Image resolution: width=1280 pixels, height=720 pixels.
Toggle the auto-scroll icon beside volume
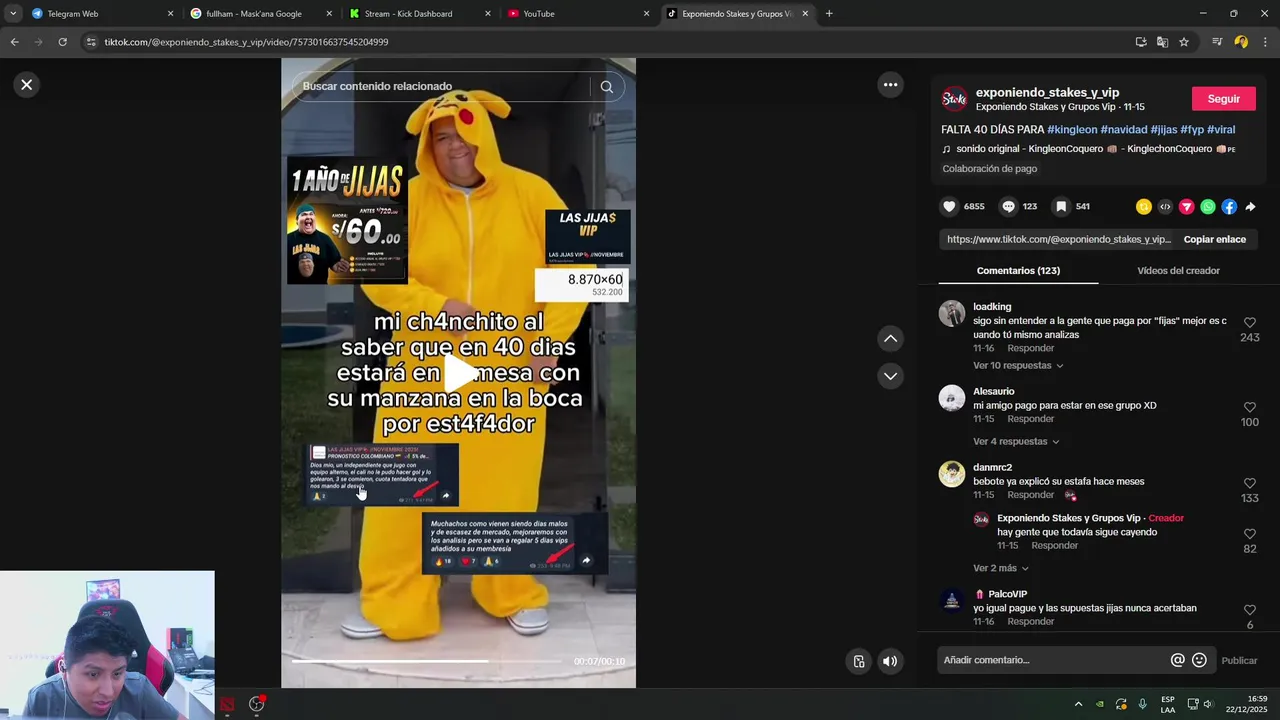tap(859, 661)
